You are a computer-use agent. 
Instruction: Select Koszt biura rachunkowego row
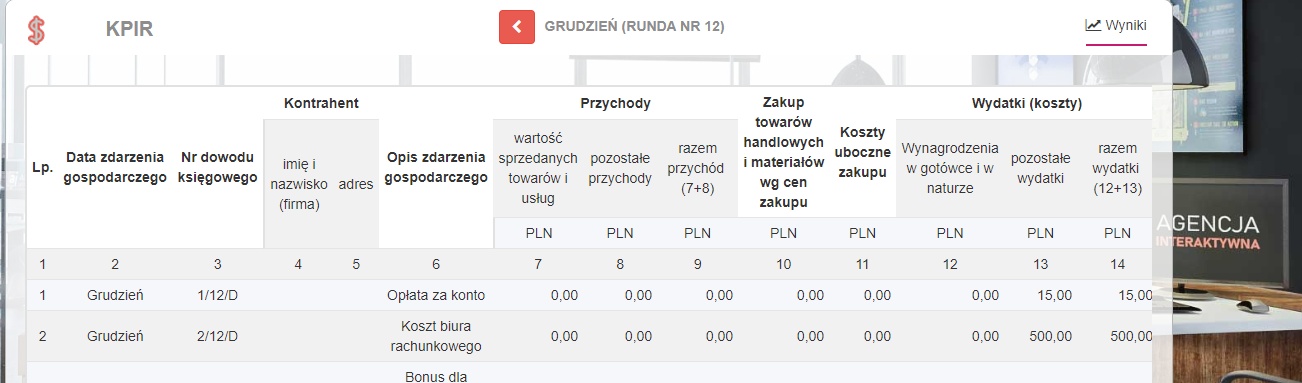coord(589,336)
